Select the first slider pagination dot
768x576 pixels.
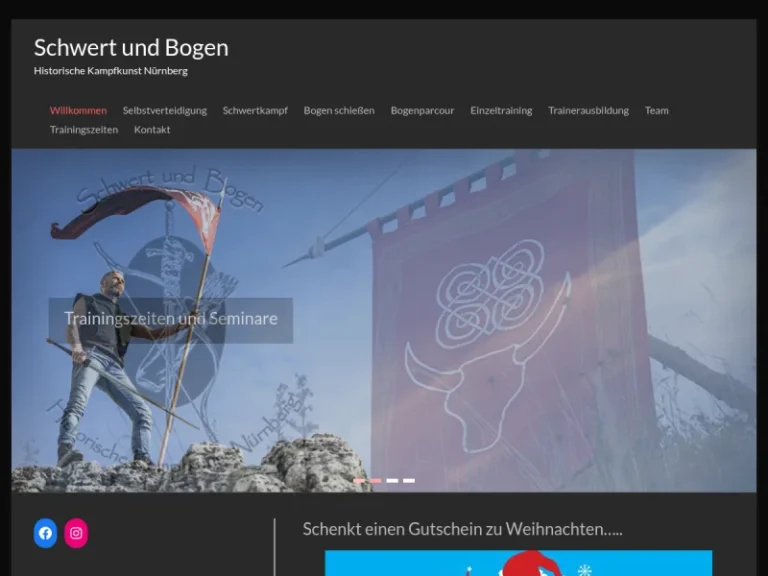tap(359, 480)
